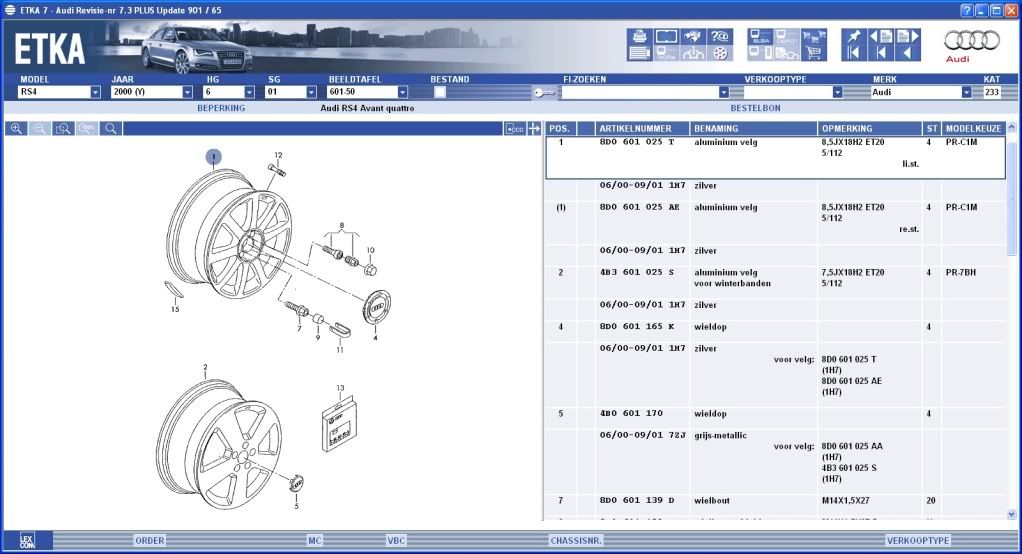Click the zoom out magnifier icon
This screenshot has height=554, width=1022.
point(40,128)
